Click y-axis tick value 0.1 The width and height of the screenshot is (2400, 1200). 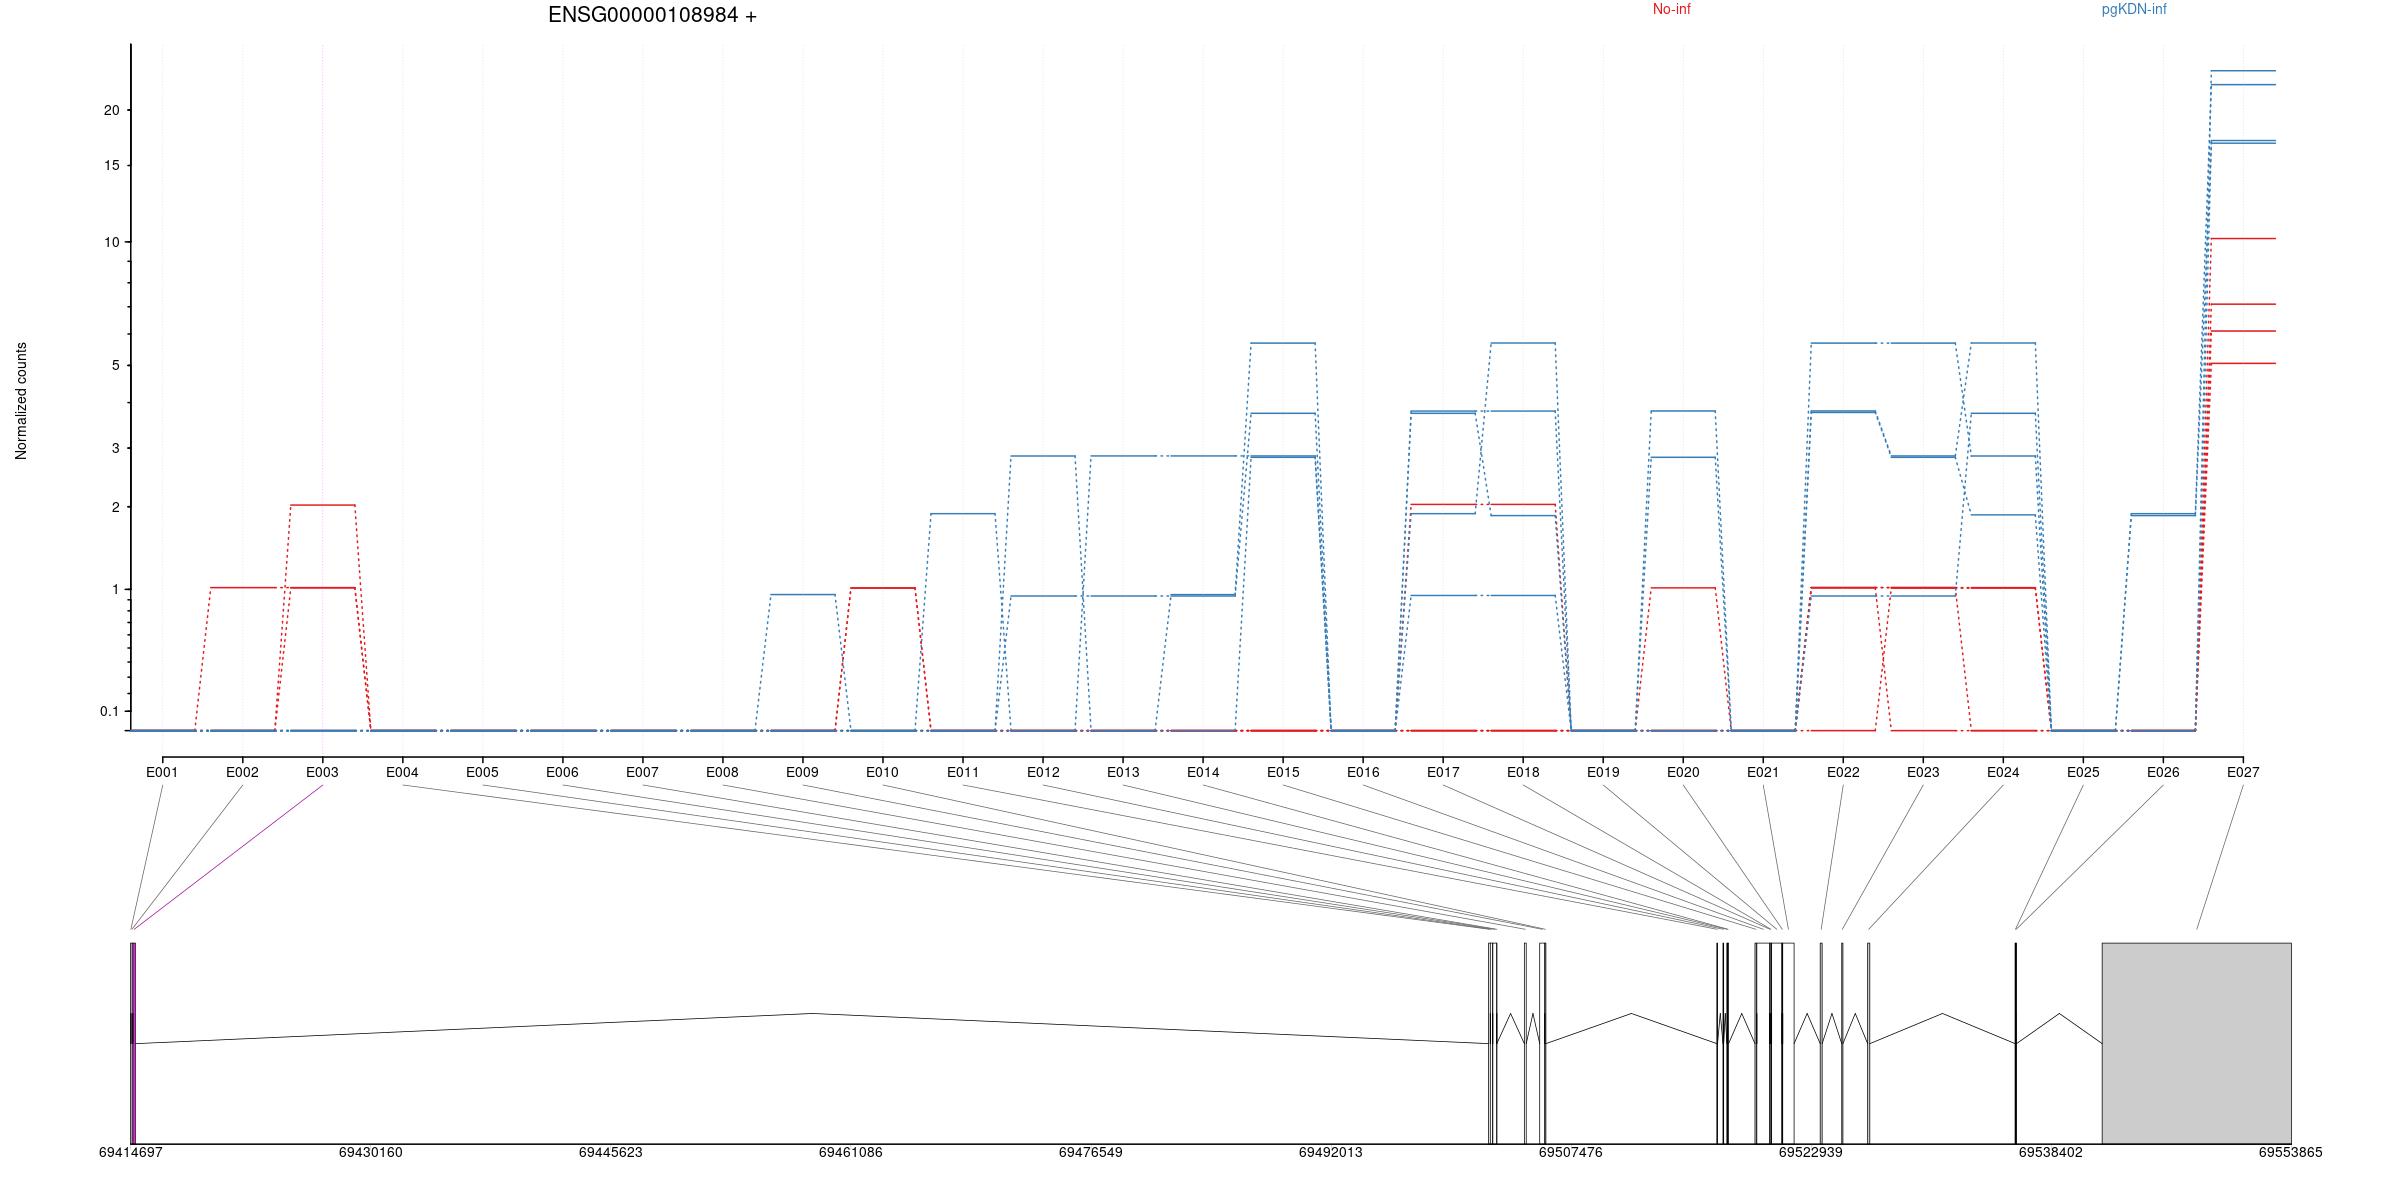coord(109,712)
